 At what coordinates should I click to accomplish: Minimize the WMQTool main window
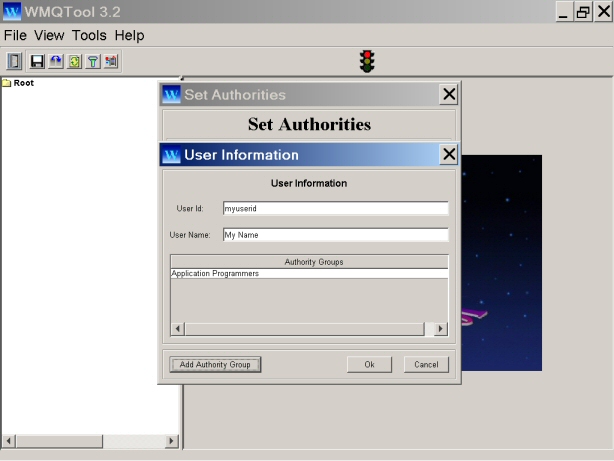point(563,12)
